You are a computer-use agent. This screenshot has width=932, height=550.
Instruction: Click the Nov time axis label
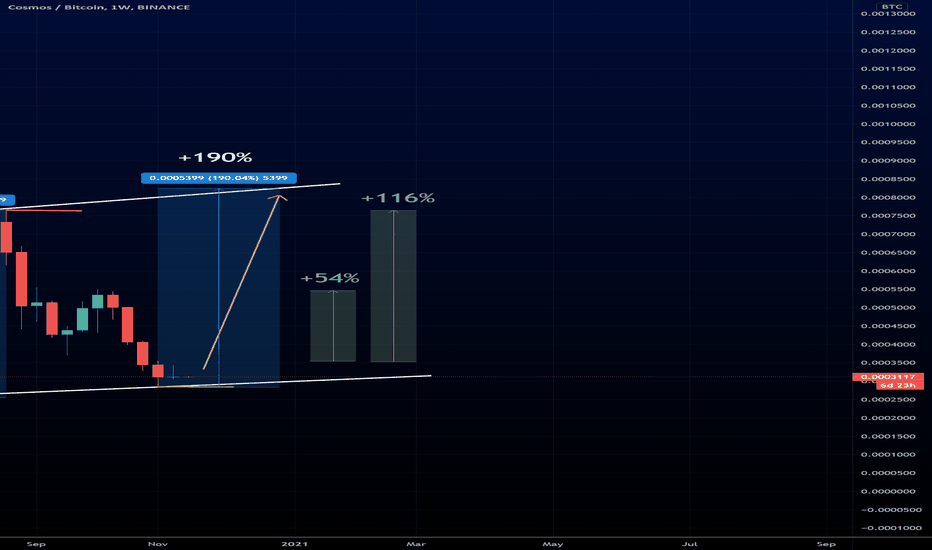158,544
